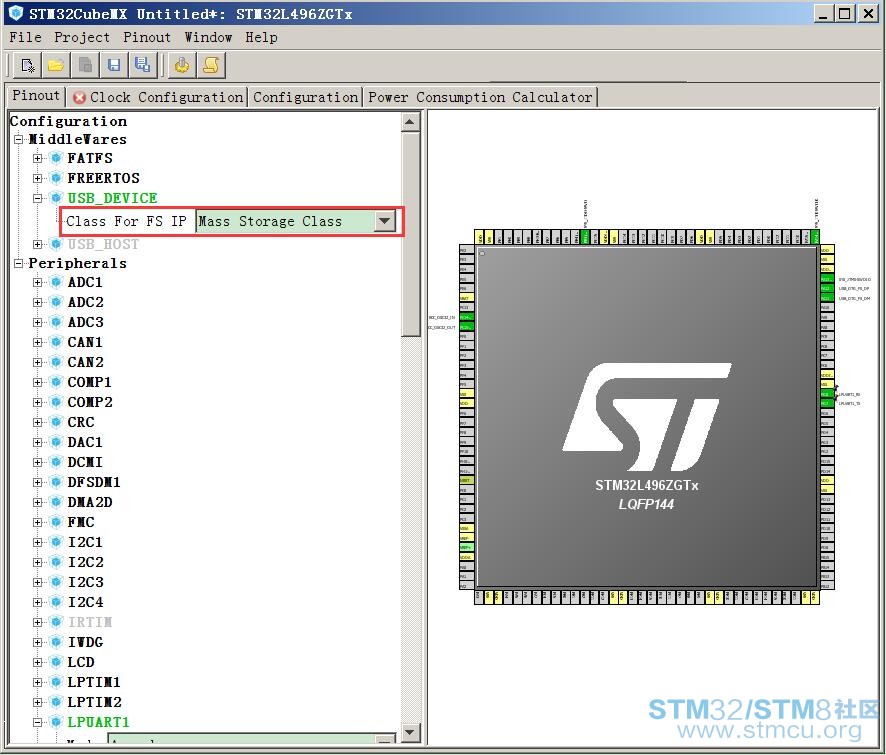Viewport: 886px width, 755px height.
Task: Open the Pinout menu
Action: [147, 37]
